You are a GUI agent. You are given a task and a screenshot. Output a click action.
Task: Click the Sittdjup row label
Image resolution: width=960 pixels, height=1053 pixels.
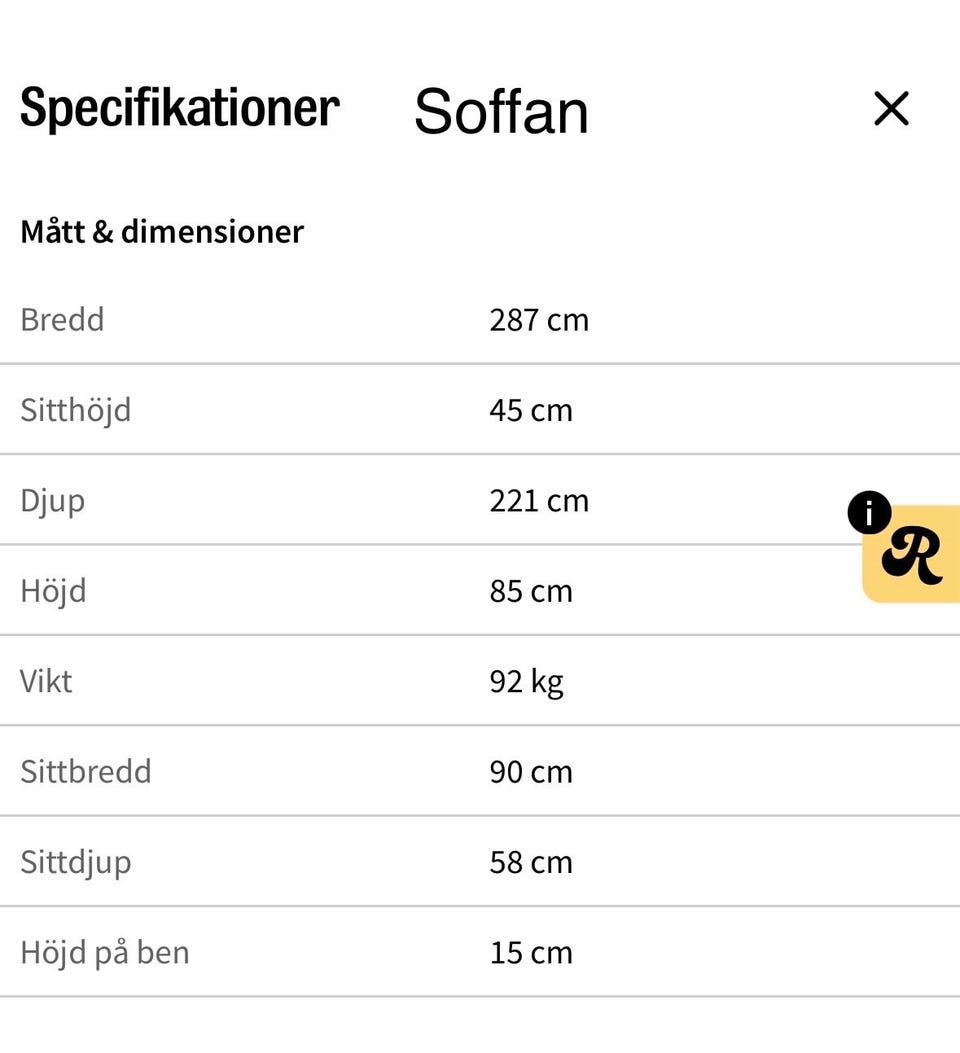76,864
